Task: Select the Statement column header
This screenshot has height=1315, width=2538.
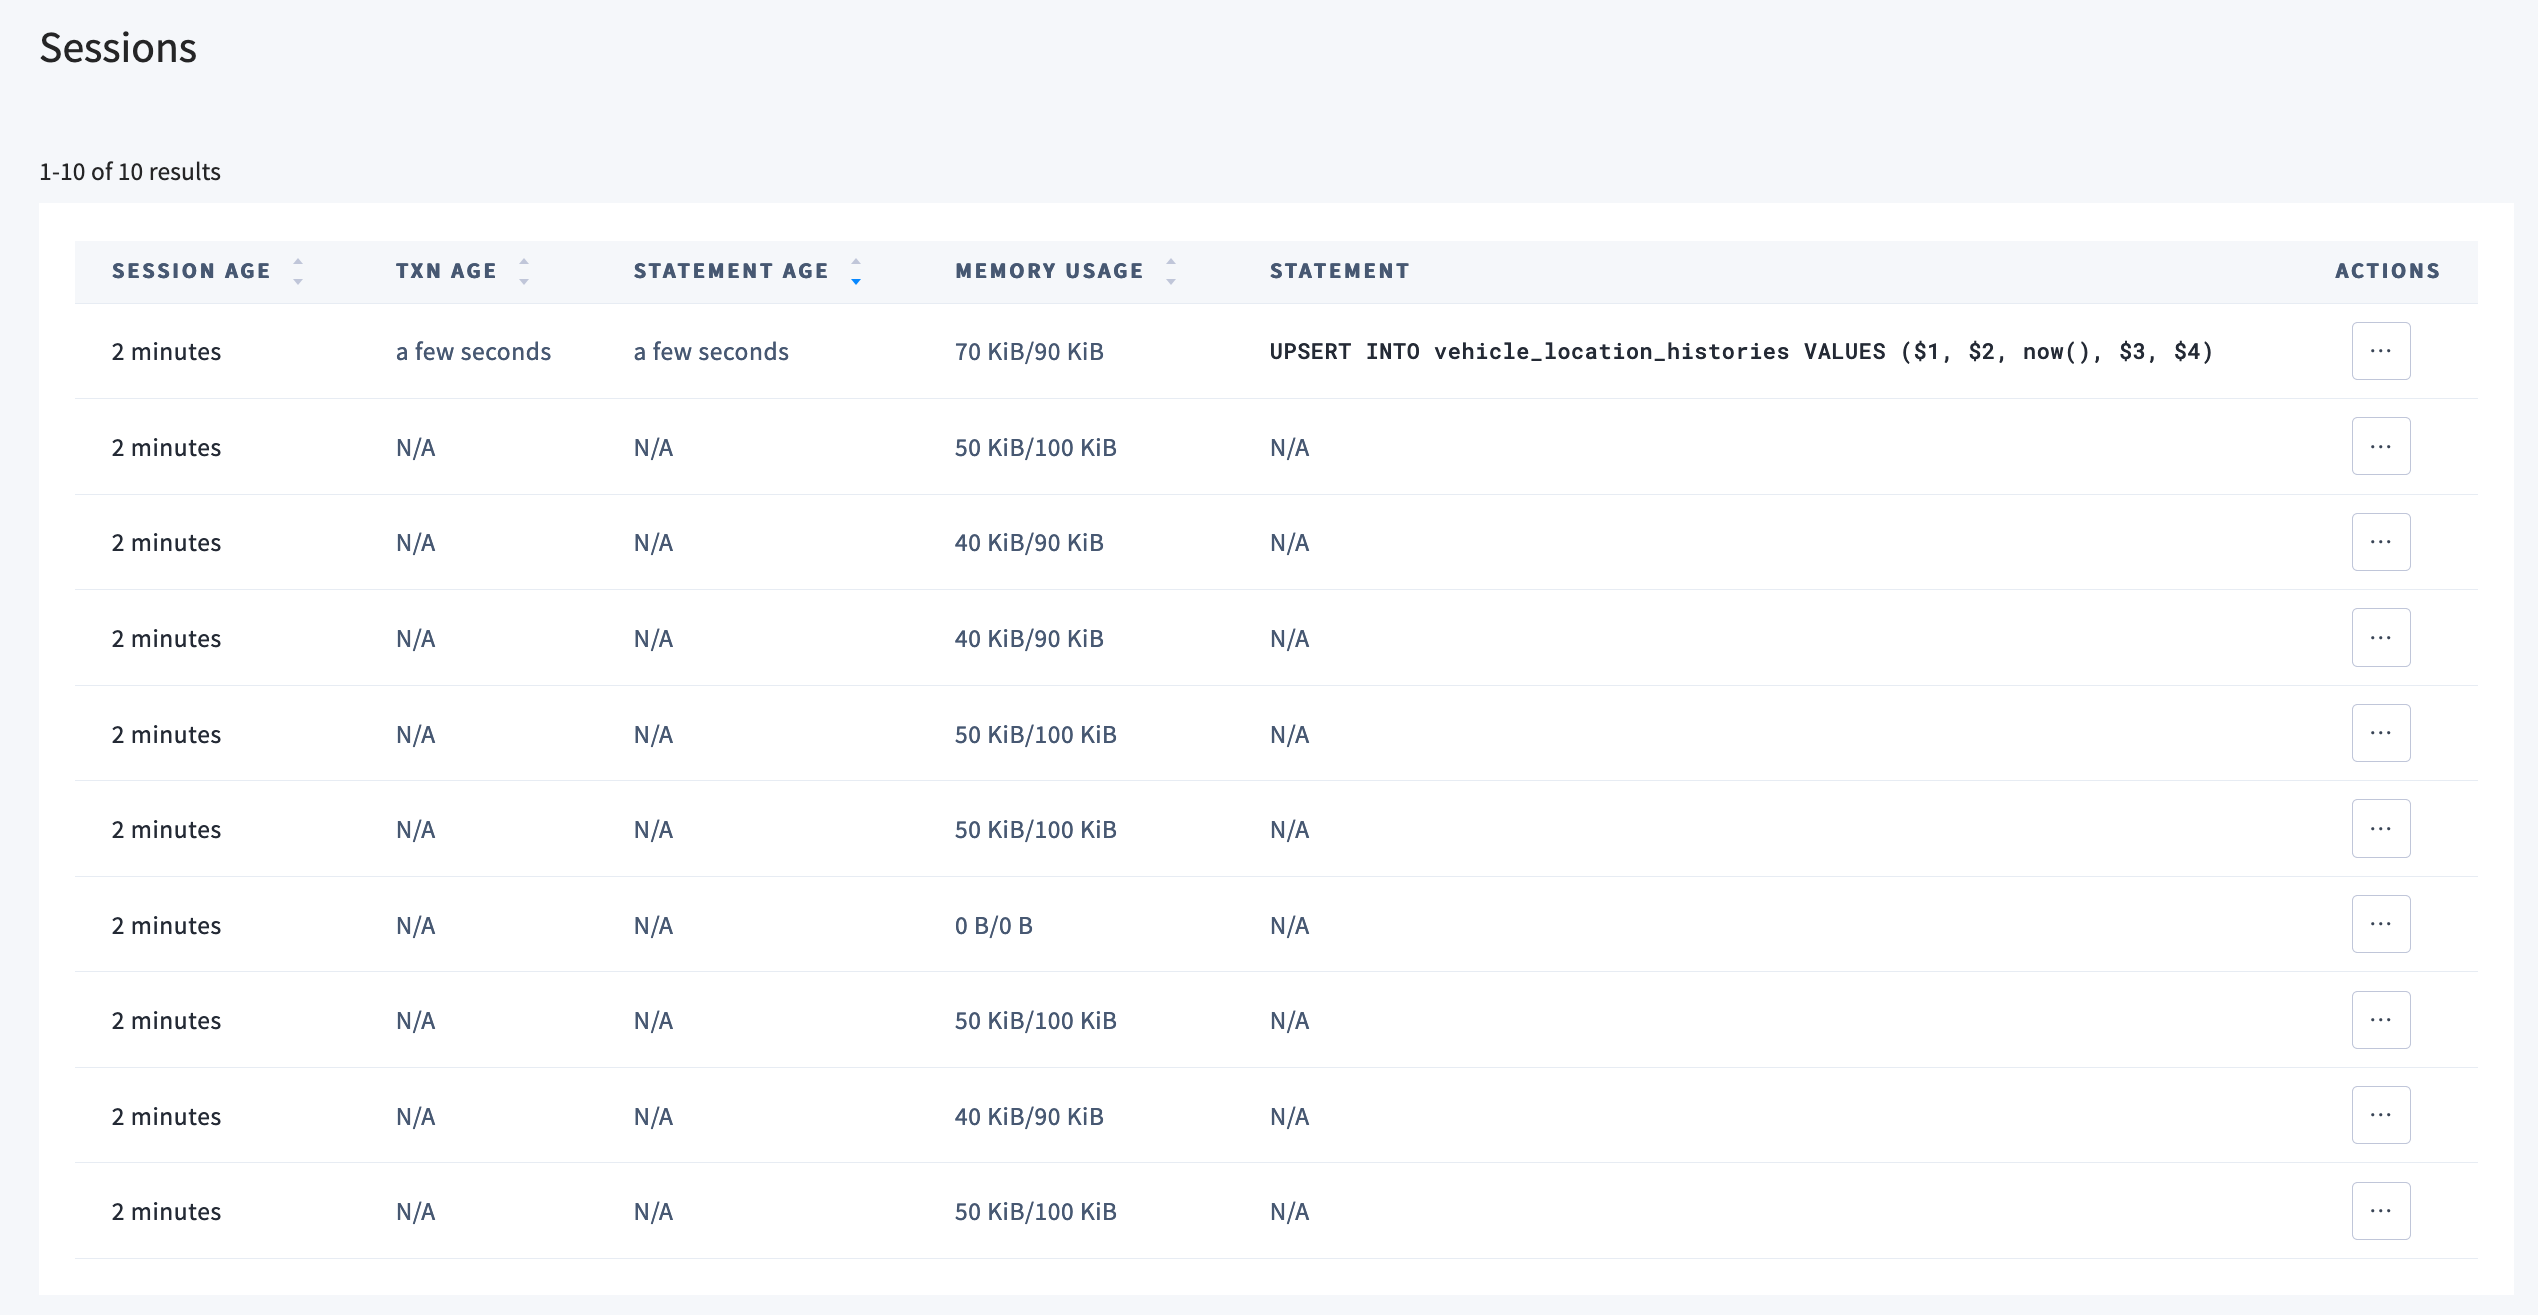Action: (1340, 270)
